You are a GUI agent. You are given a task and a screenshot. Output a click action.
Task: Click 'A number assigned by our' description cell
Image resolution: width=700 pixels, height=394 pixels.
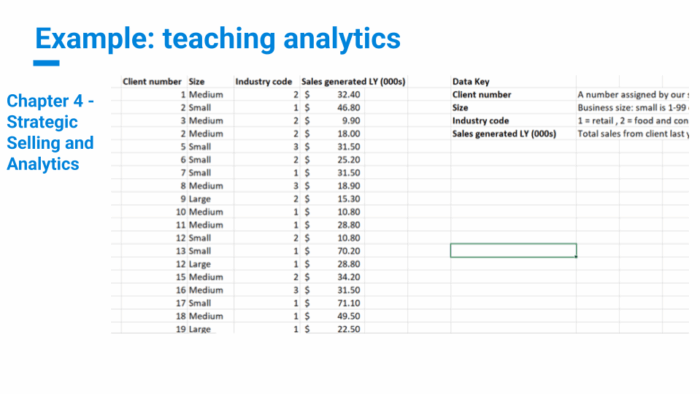click(633, 95)
